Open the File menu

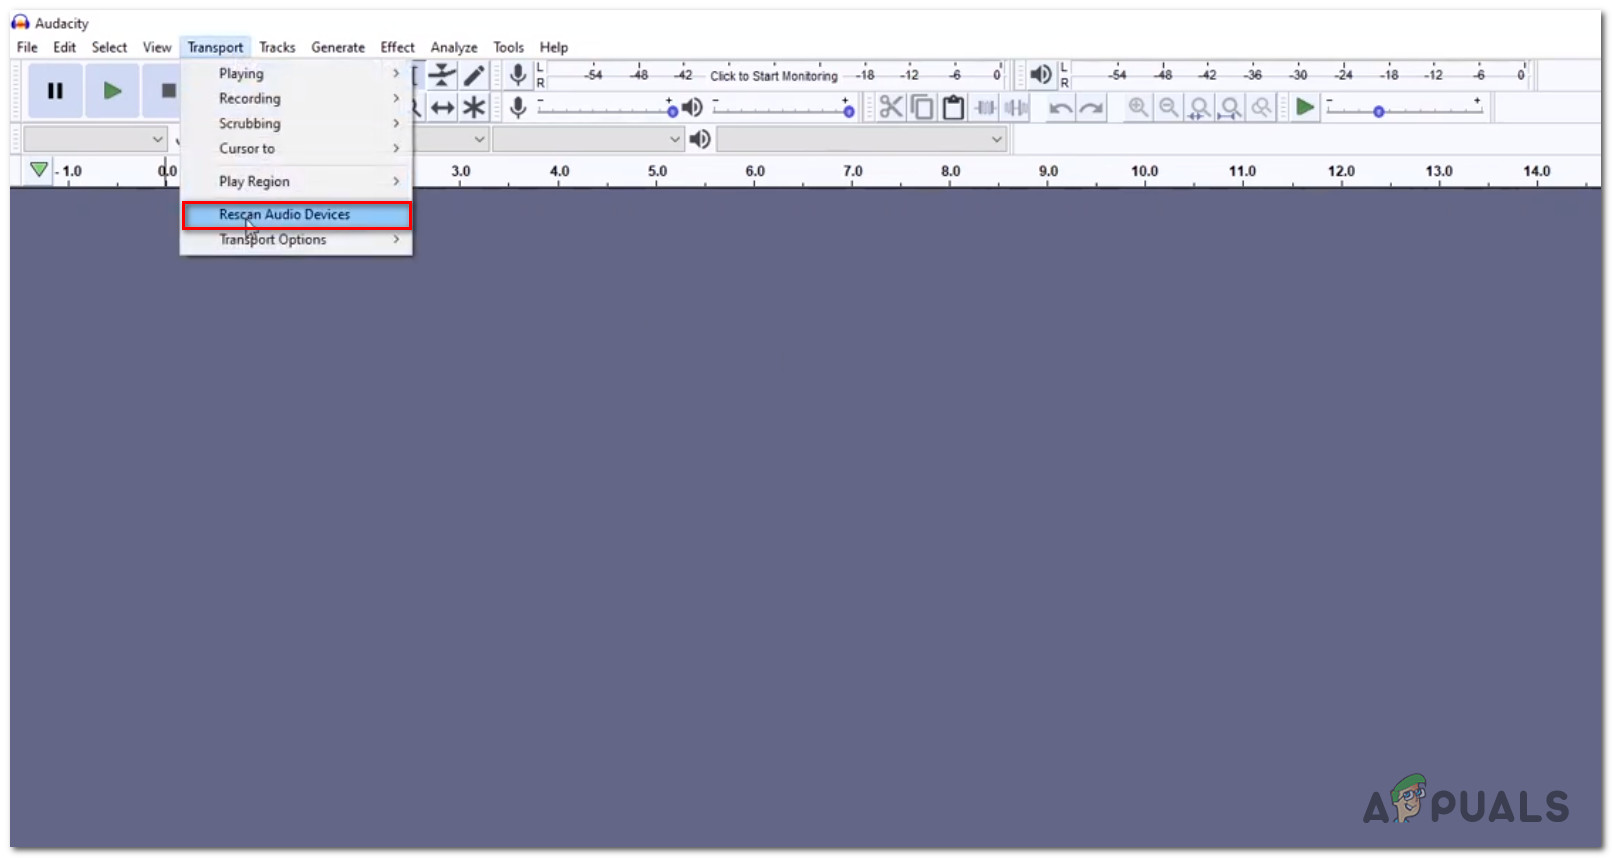(x=27, y=47)
